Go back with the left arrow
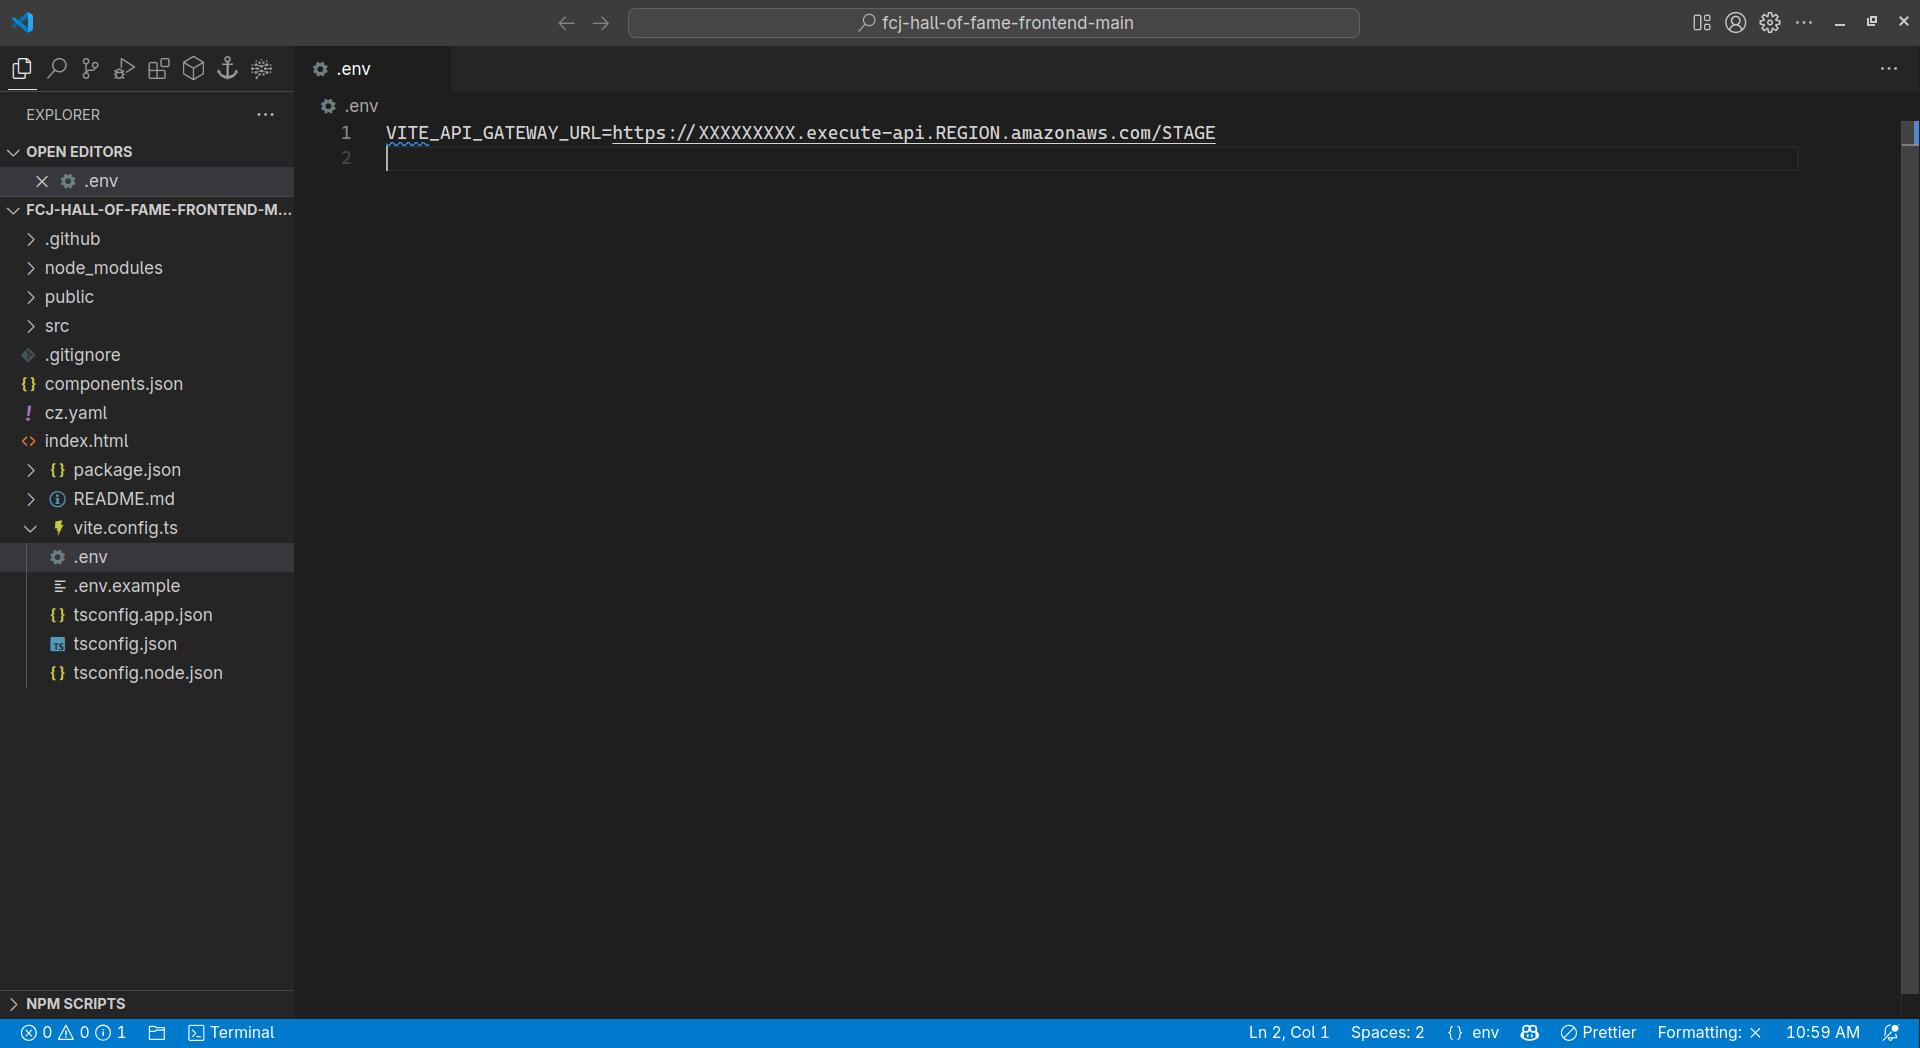Screen dimensions: 1920x1048 [x=566, y=23]
